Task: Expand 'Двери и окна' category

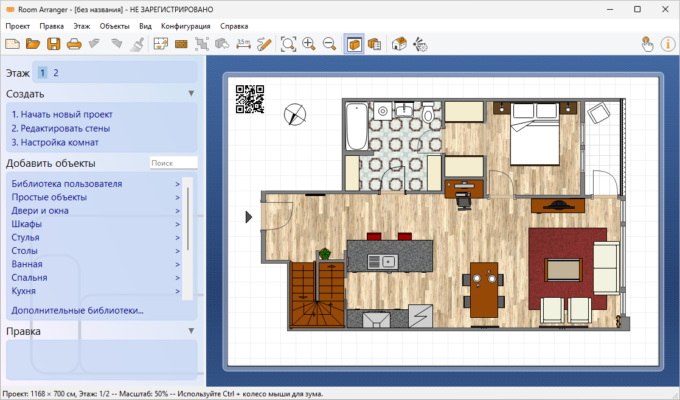Action: pyautogui.click(x=95, y=211)
